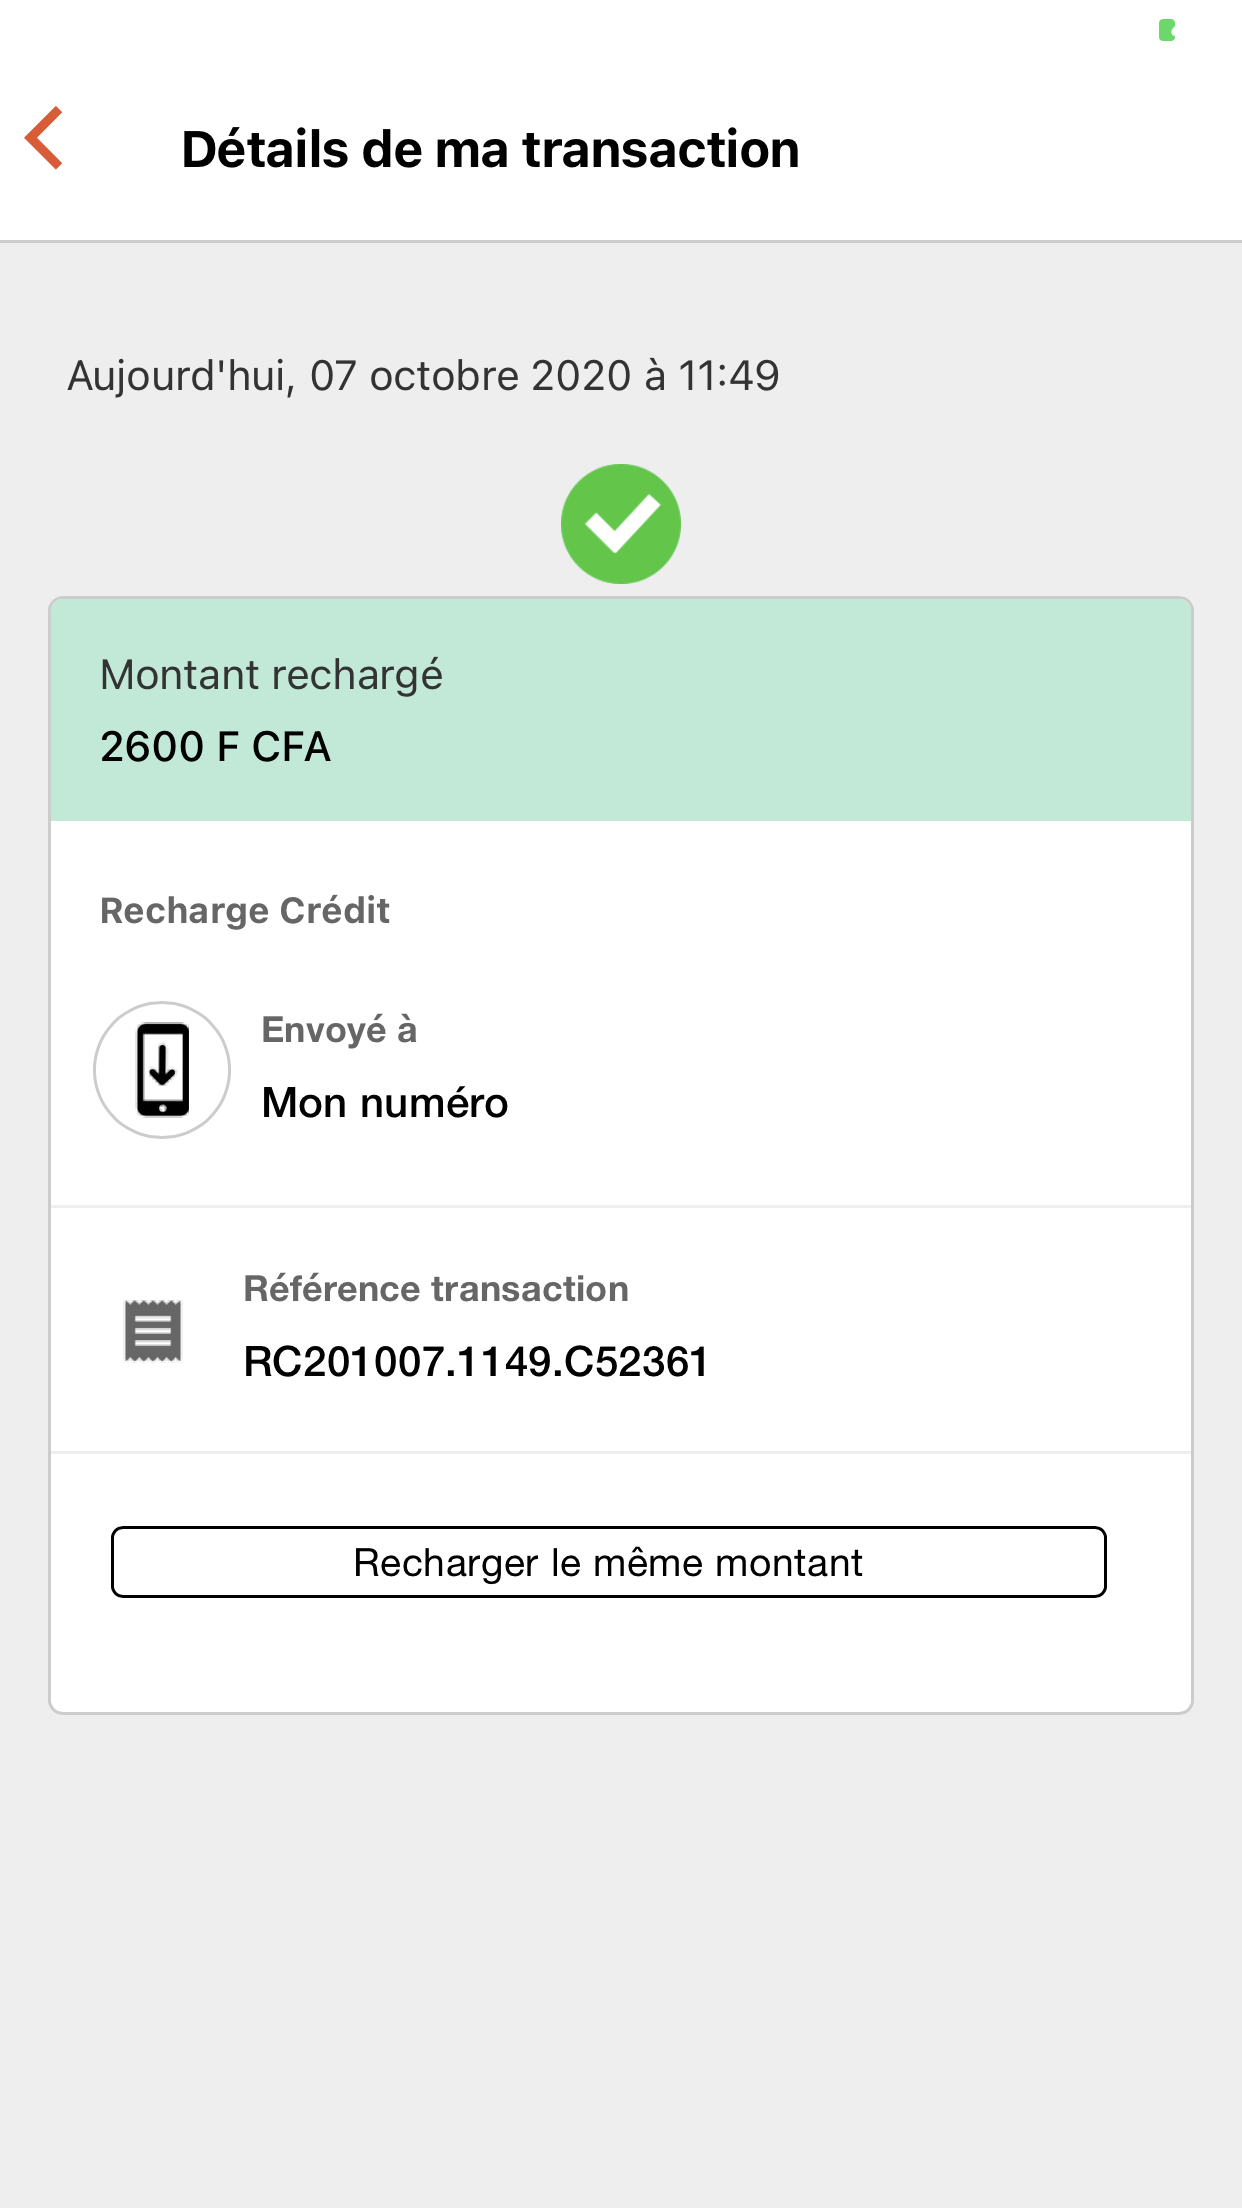Tap the word transaction in page title
Viewport: 1242px width, 2208px height.
tap(660, 150)
